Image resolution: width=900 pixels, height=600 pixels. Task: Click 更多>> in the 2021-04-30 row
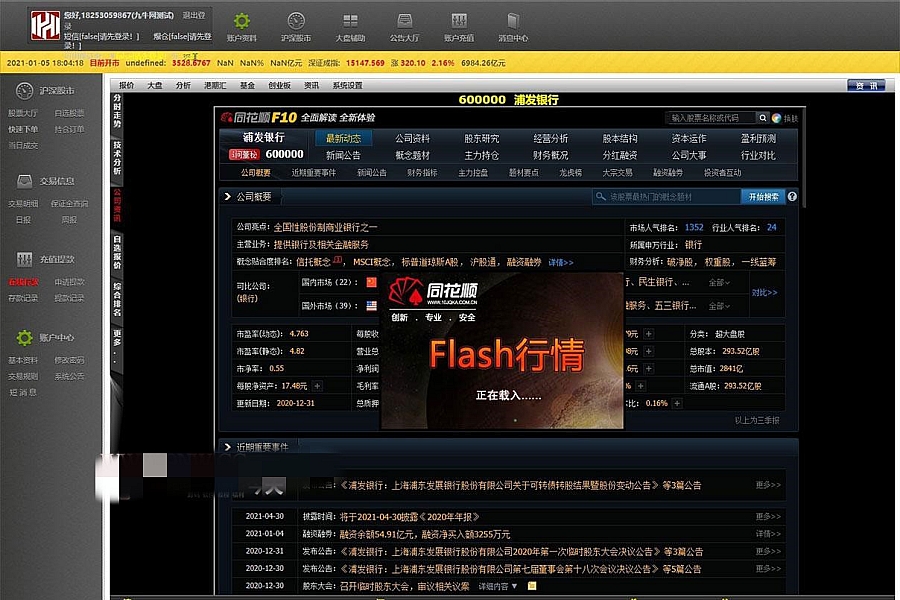click(x=768, y=517)
